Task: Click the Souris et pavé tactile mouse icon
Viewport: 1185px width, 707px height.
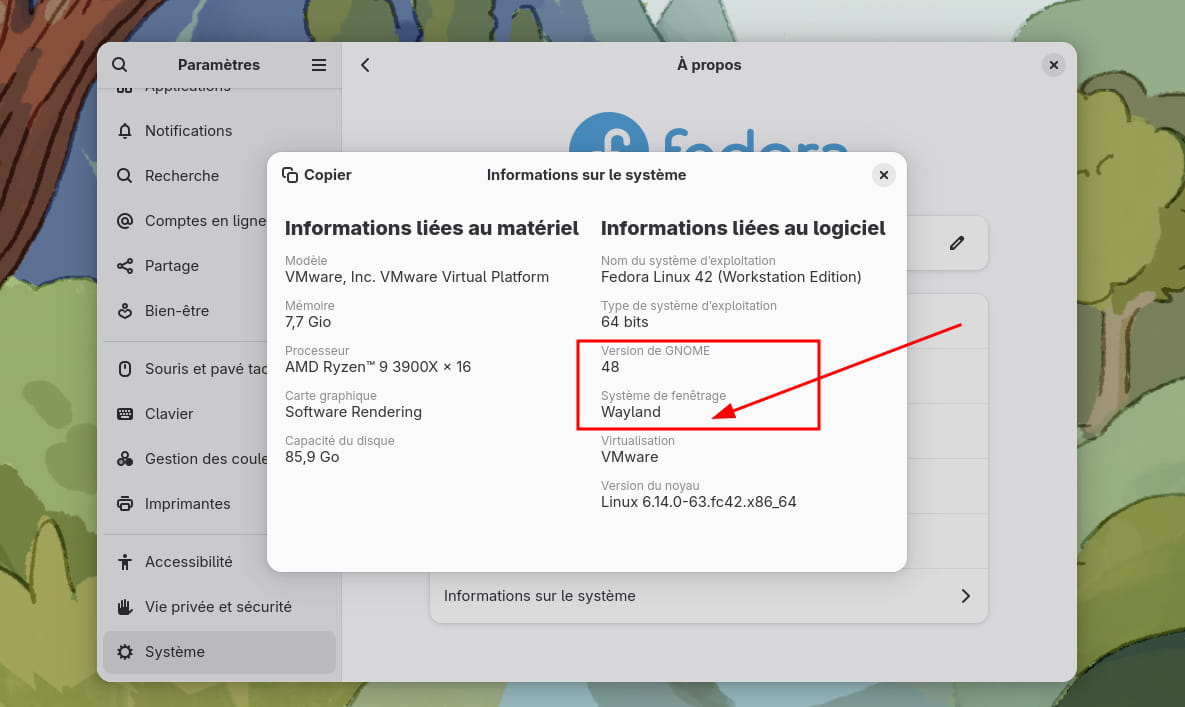Action: (125, 369)
